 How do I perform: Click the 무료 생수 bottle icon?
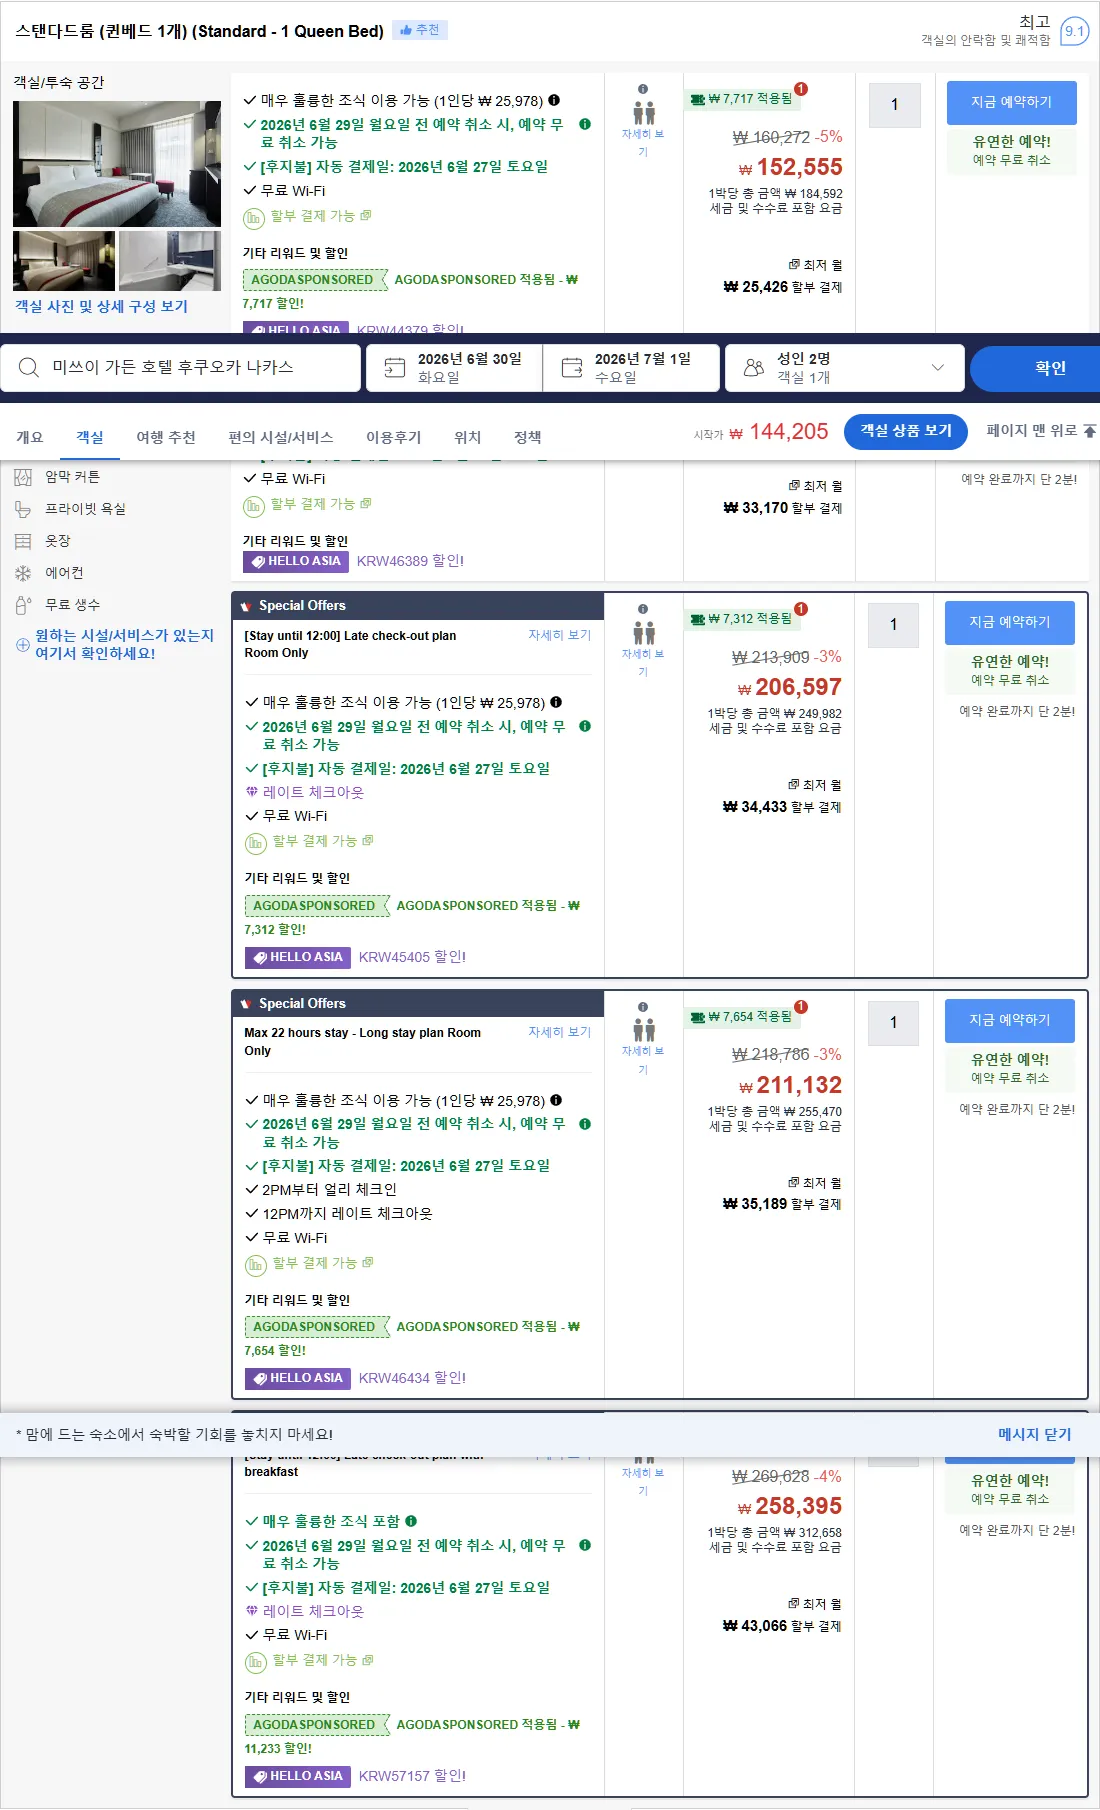pyautogui.click(x=23, y=605)
